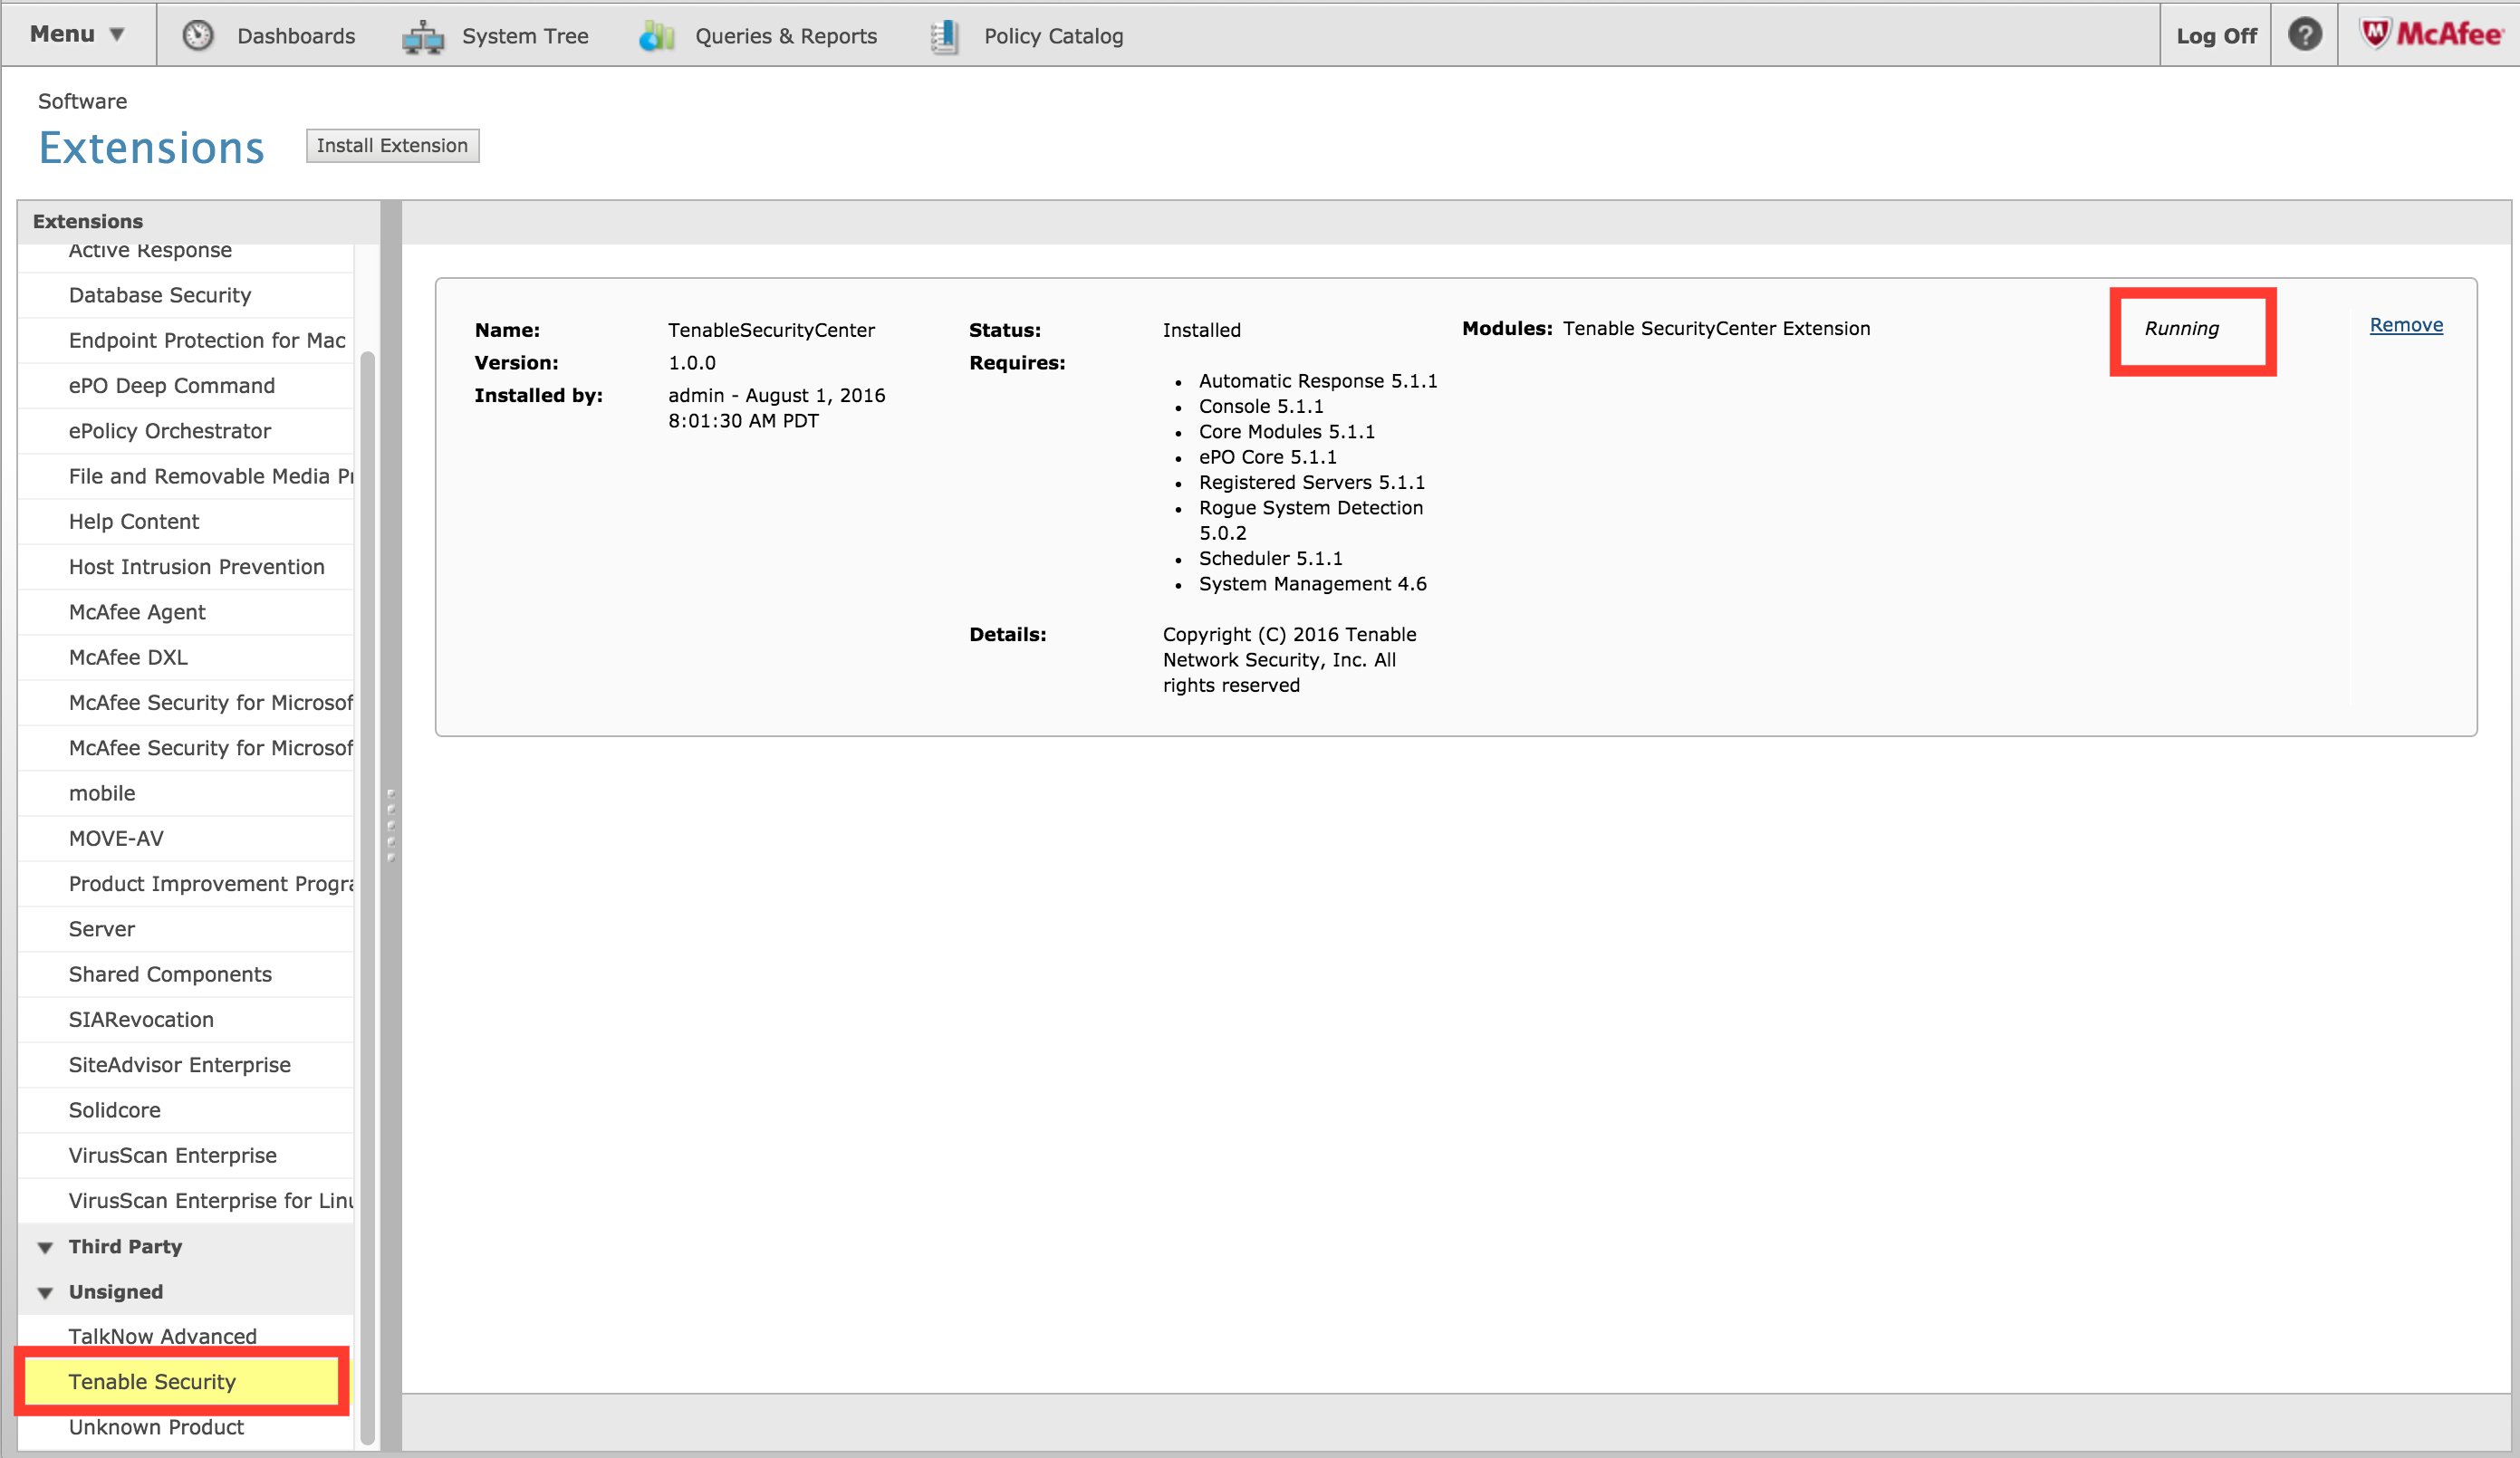Select SIARevocation extension

(x=186, y=1019)
